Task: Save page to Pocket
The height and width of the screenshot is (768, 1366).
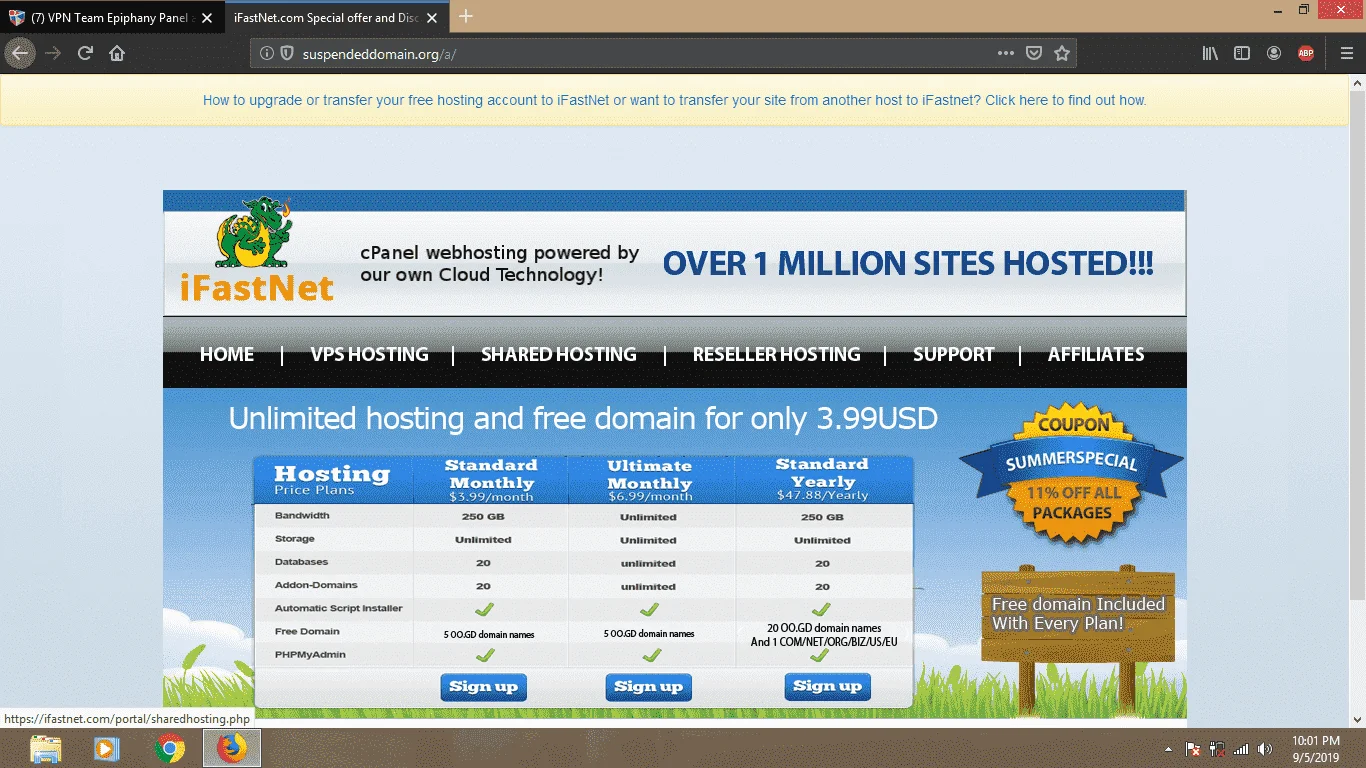Action: tap(1035, 53)
